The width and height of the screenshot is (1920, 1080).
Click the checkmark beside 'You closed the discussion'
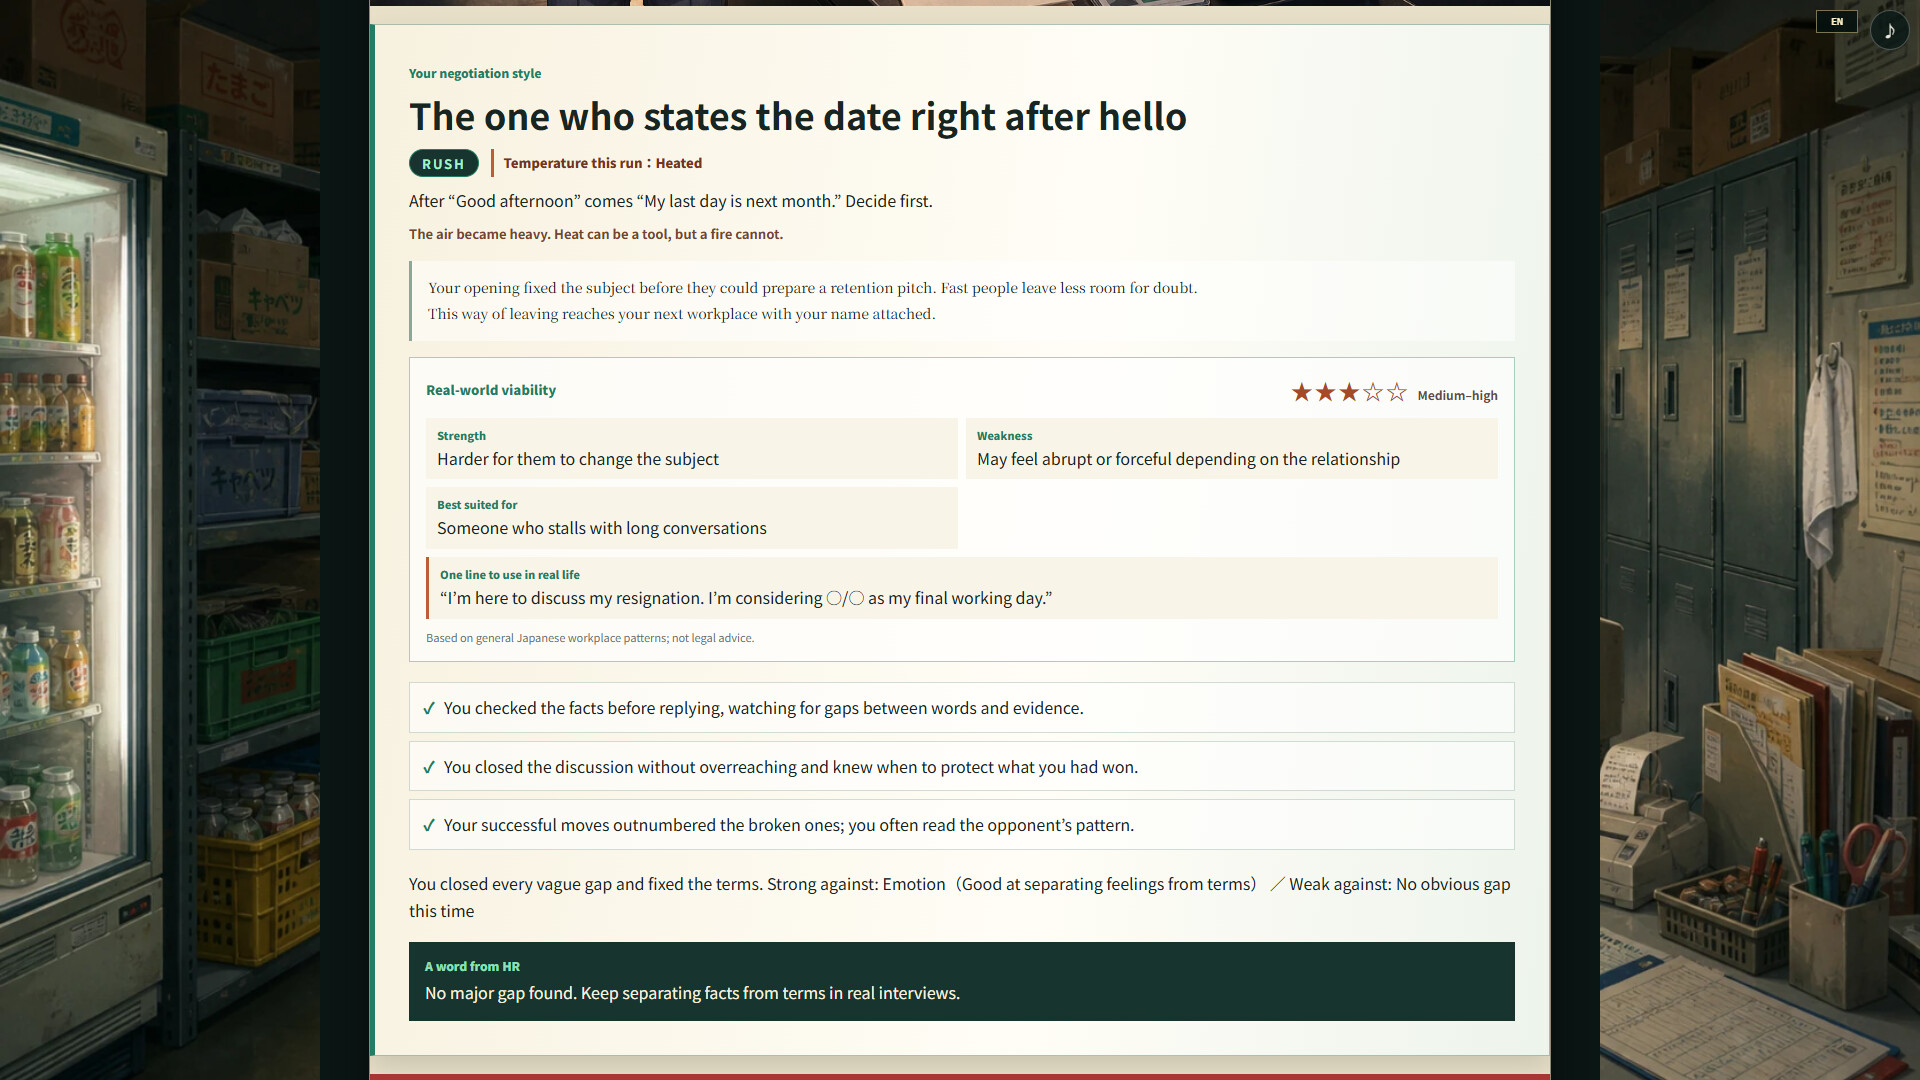(x=429, y=768)
